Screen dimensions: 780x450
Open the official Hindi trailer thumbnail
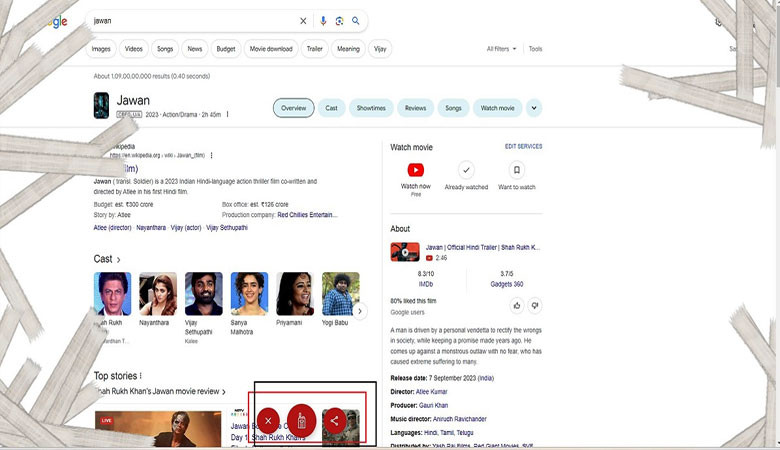(405, 252)
